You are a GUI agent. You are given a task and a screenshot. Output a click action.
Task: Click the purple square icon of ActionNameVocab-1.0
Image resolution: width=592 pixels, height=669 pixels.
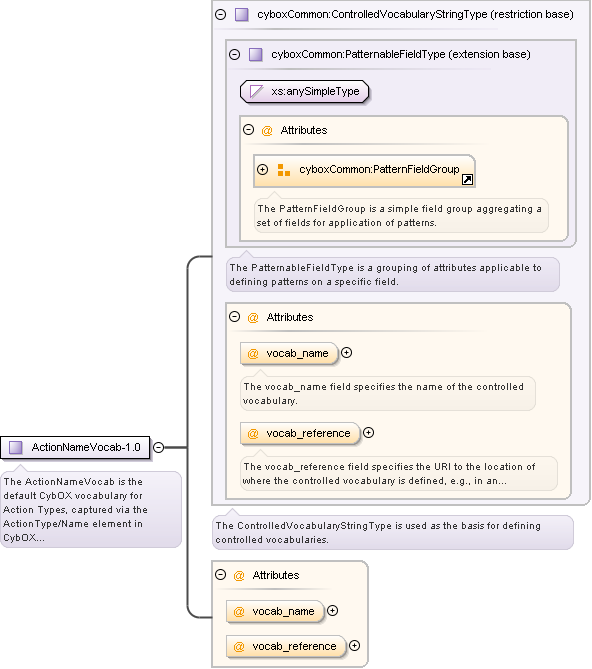tap(16, 447)
